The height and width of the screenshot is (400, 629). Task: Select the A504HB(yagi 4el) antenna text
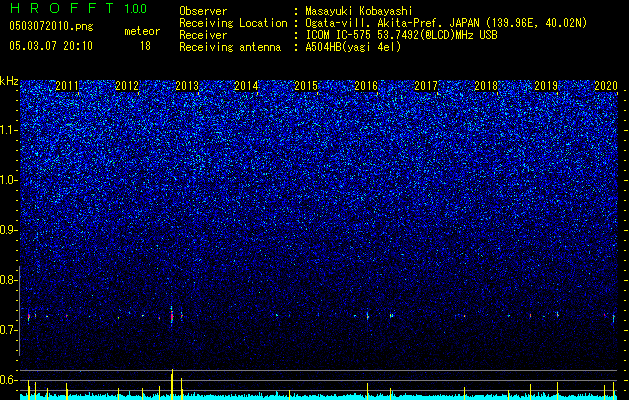[353, 47]
